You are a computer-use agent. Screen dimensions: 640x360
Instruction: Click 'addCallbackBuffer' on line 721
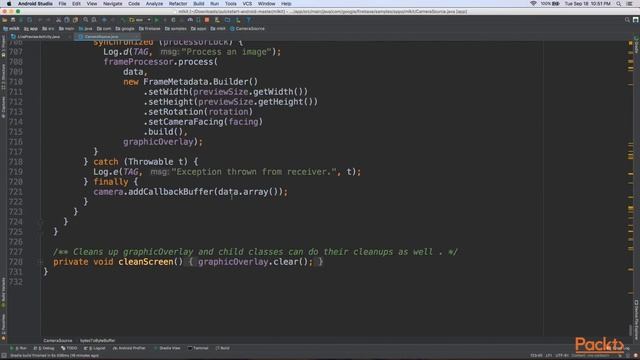pyautogui.click(x=171, y=192)
